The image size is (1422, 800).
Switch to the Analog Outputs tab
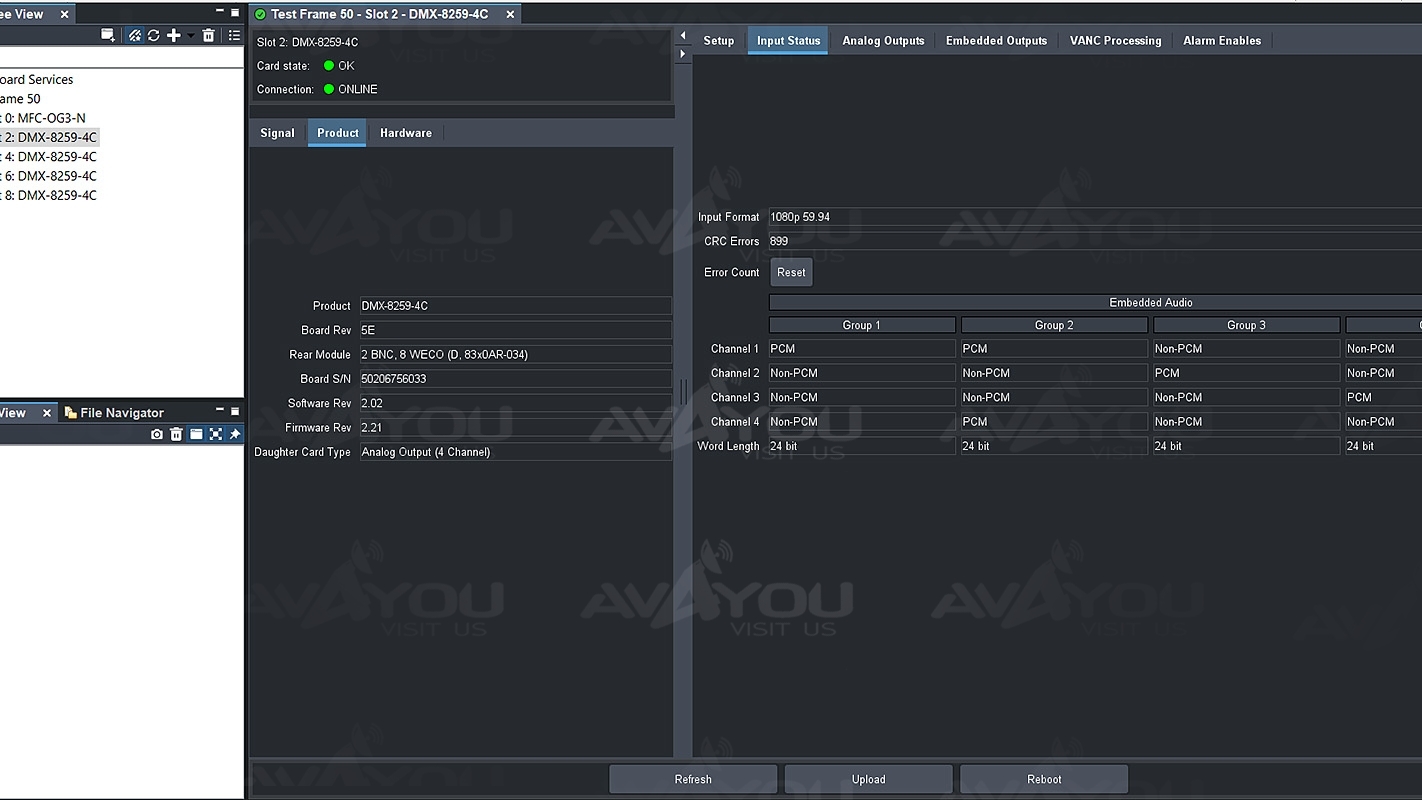(x=883, y=41)
